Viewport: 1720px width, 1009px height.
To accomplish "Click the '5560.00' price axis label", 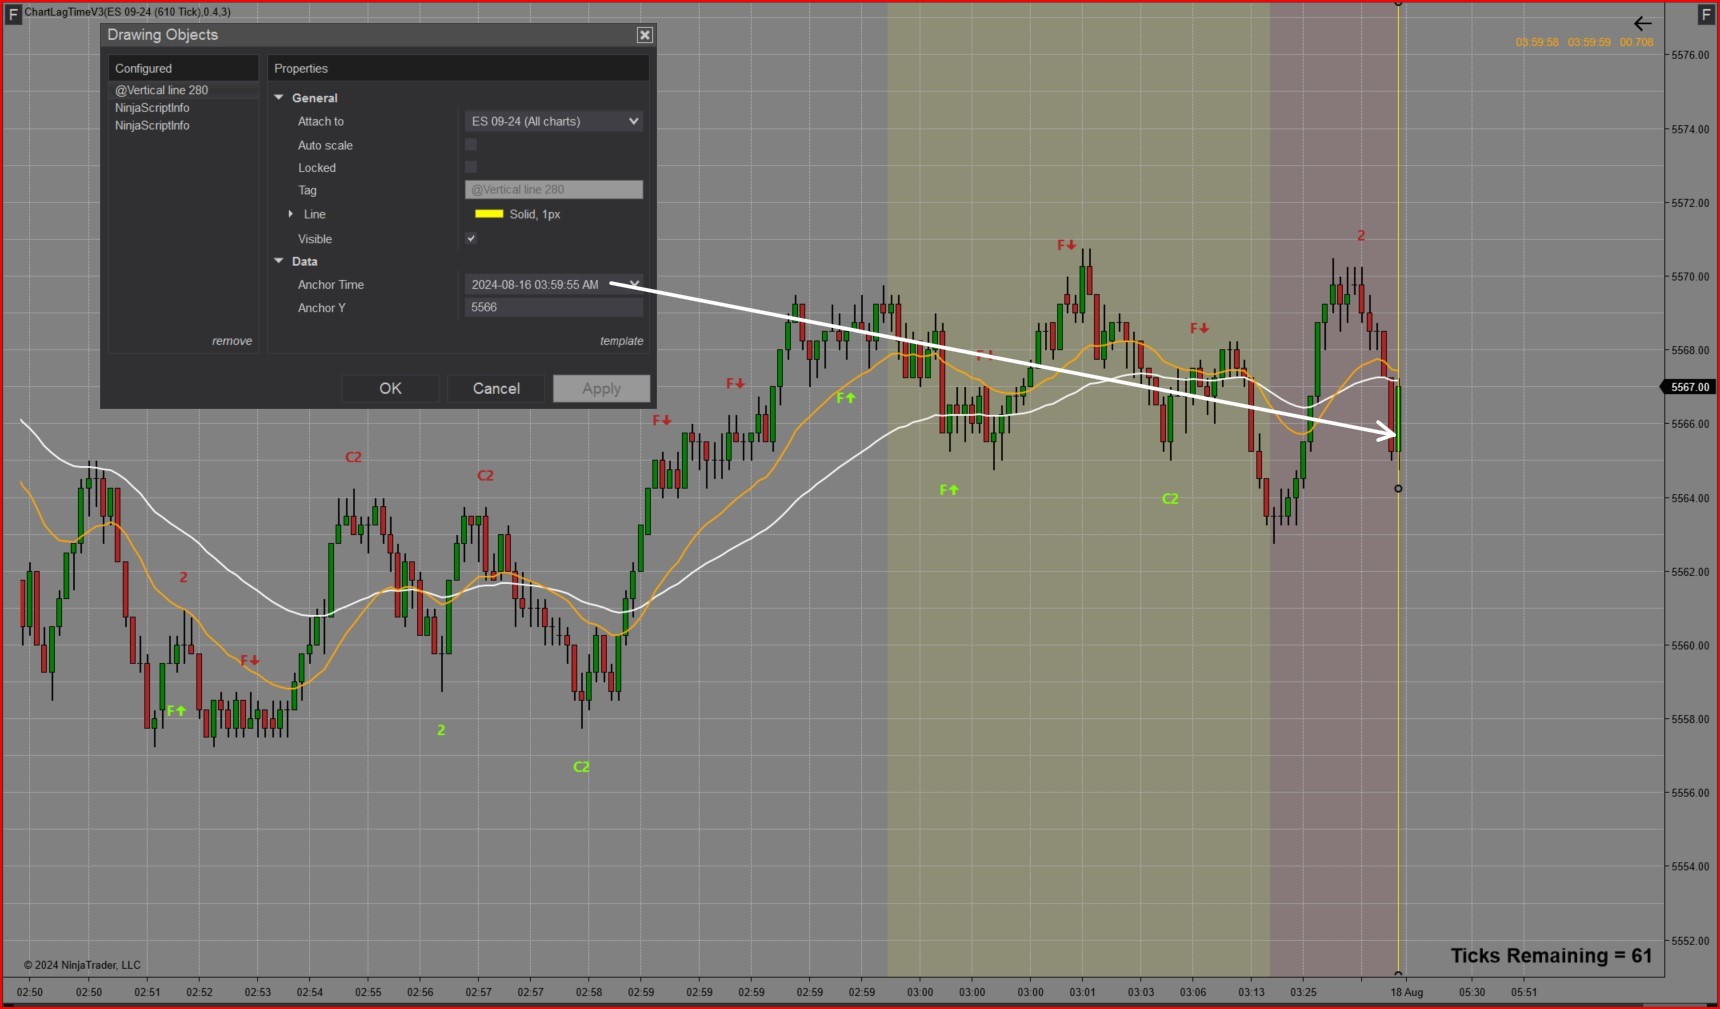I will (1690, 646).
